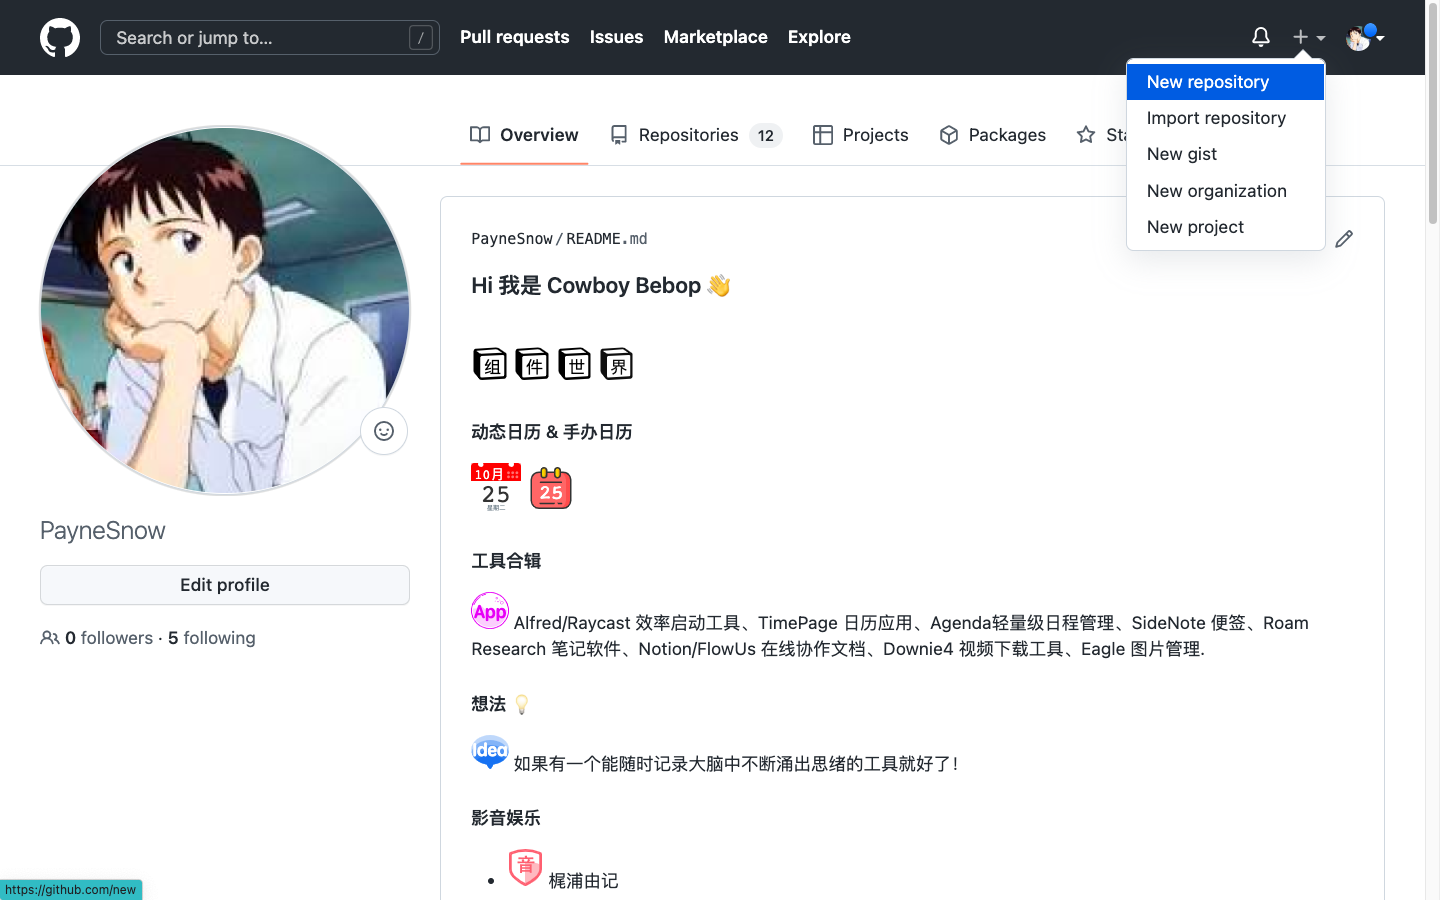1440x900 pixels.
Task: Click the Edit profile button
Action: 224,584
